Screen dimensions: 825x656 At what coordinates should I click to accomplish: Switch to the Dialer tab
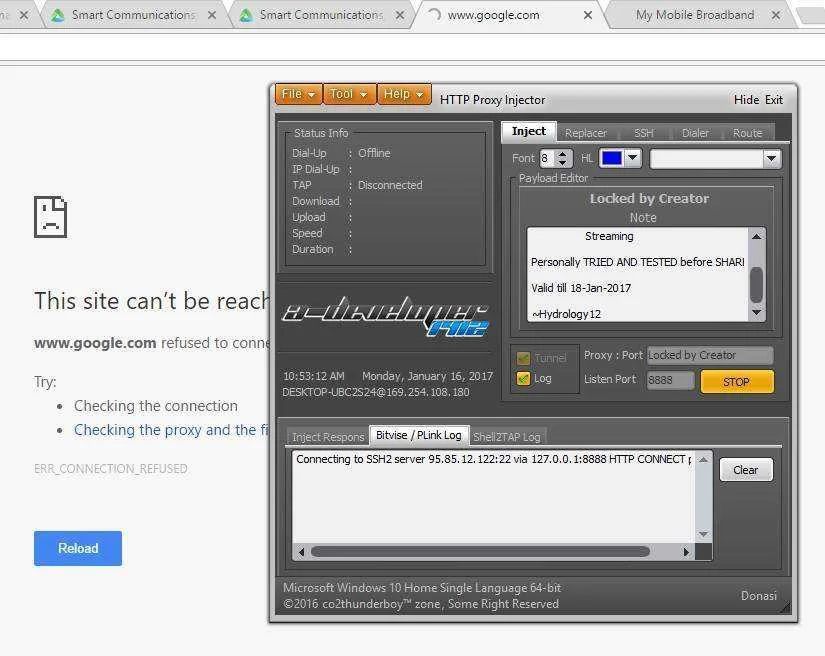[x=695, y=133]
